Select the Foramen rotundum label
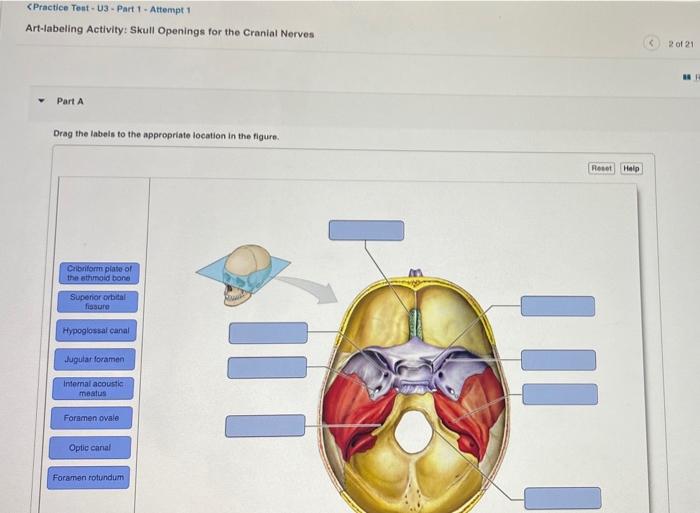 point(88,478)
